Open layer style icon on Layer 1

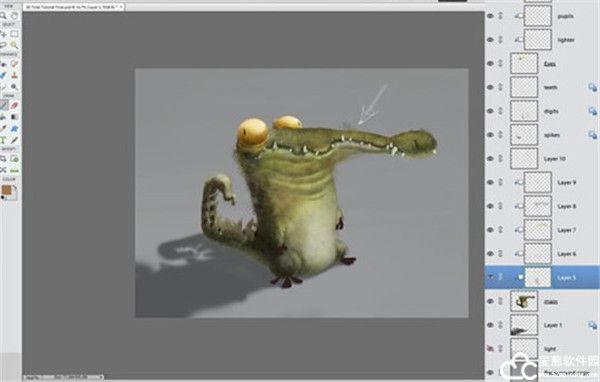(x=592, y=325)
